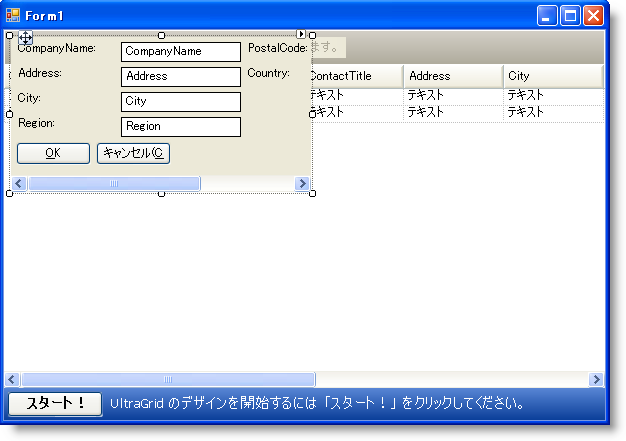The height and width of the screenshot is (441, 626).
Task: Click the panel's horizontal scrollbar thumb
Action: [x=113, y=184]
